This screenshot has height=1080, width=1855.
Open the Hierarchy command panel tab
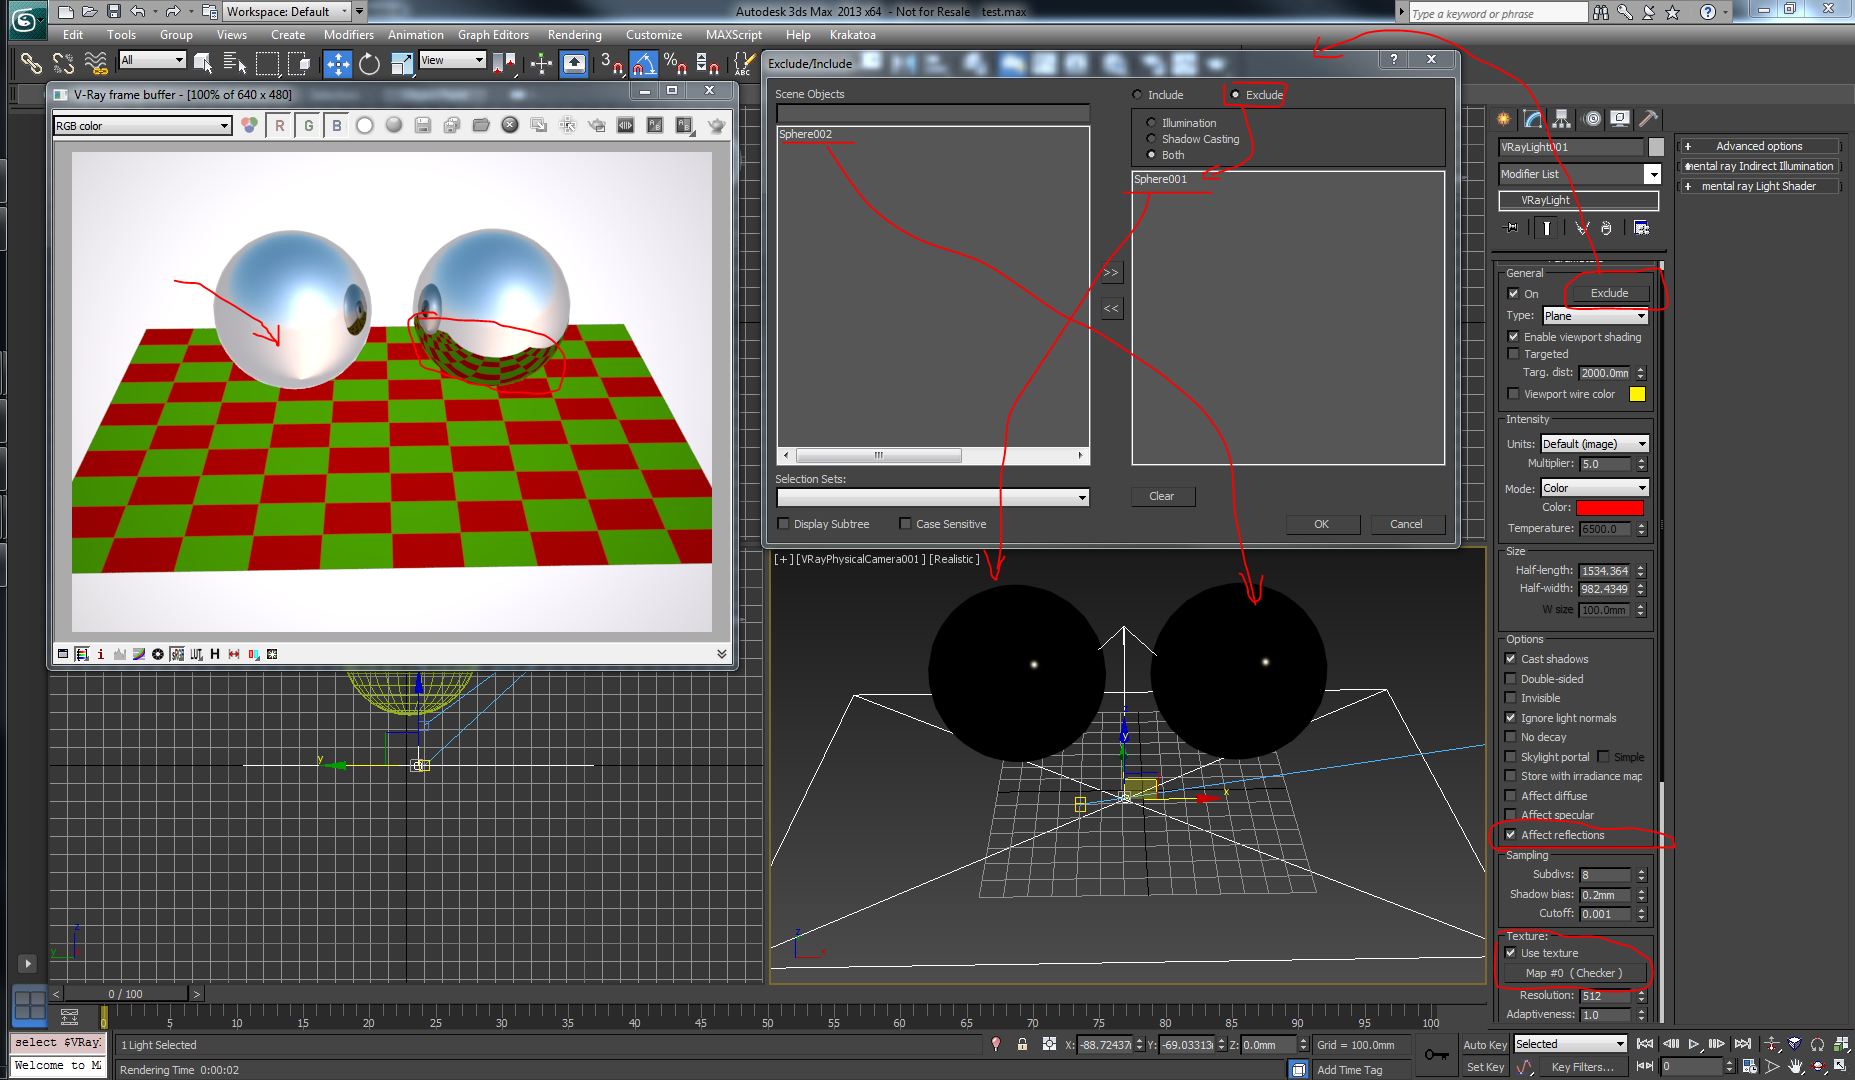[x=1562, y=119]
